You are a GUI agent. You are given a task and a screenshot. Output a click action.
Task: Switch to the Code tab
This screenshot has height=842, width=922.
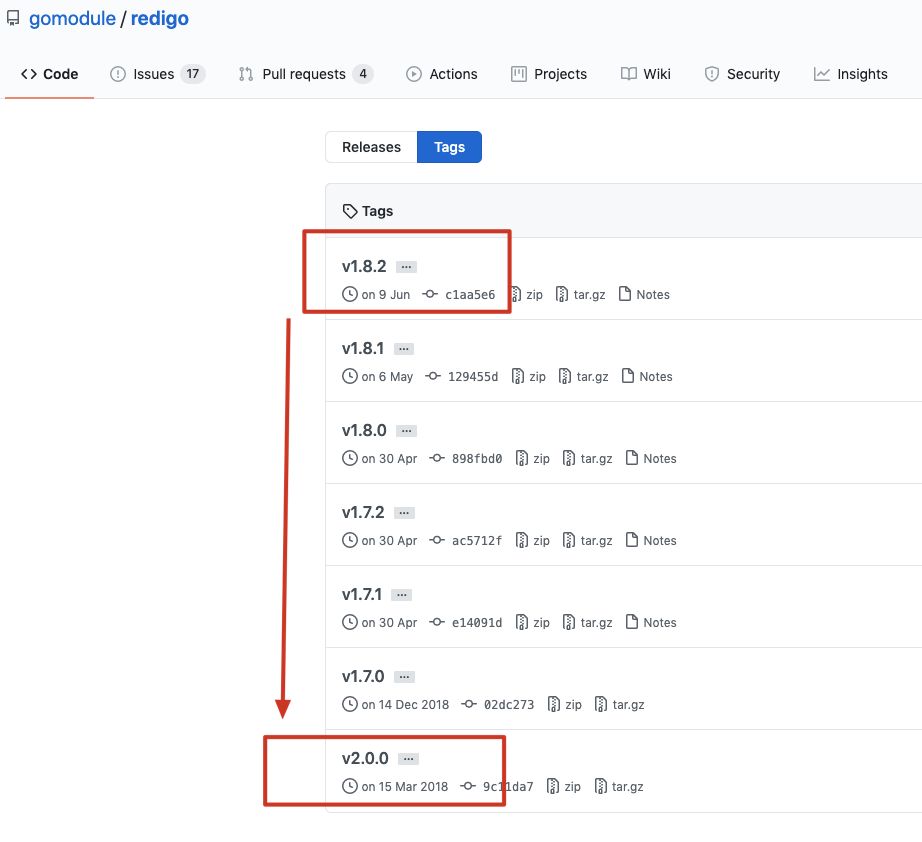(50, 73)
